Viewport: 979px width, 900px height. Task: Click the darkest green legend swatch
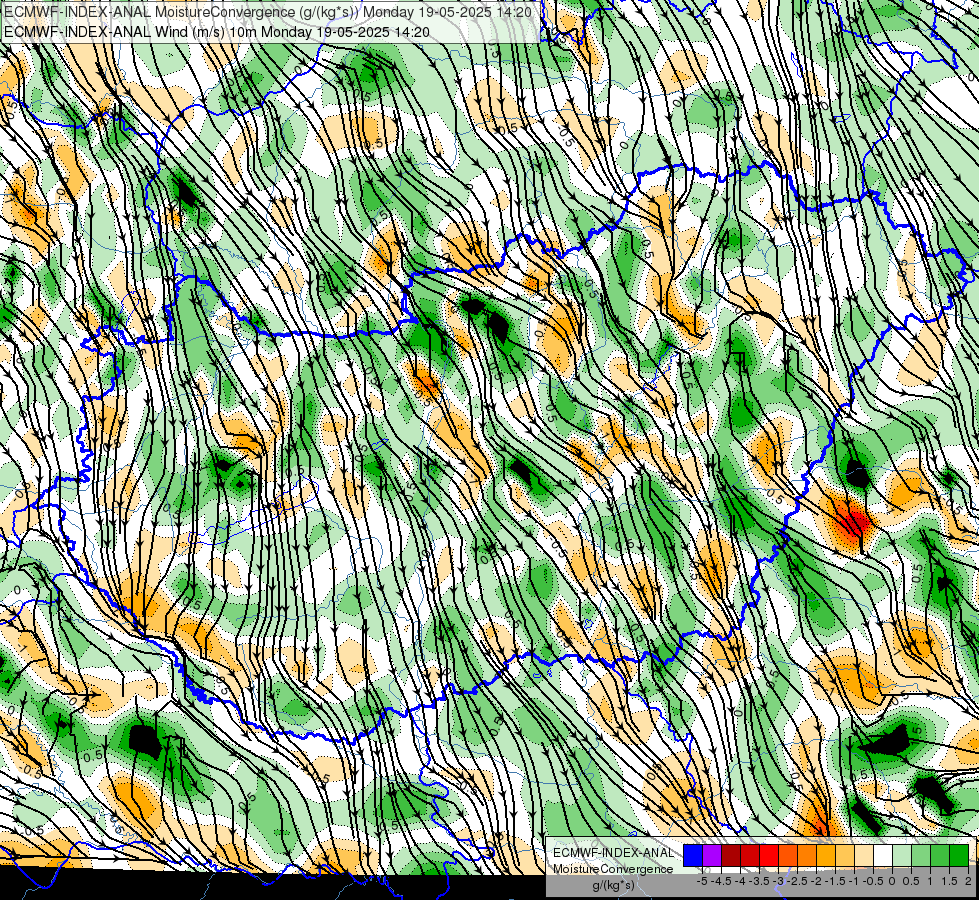(x=959, y=855)
